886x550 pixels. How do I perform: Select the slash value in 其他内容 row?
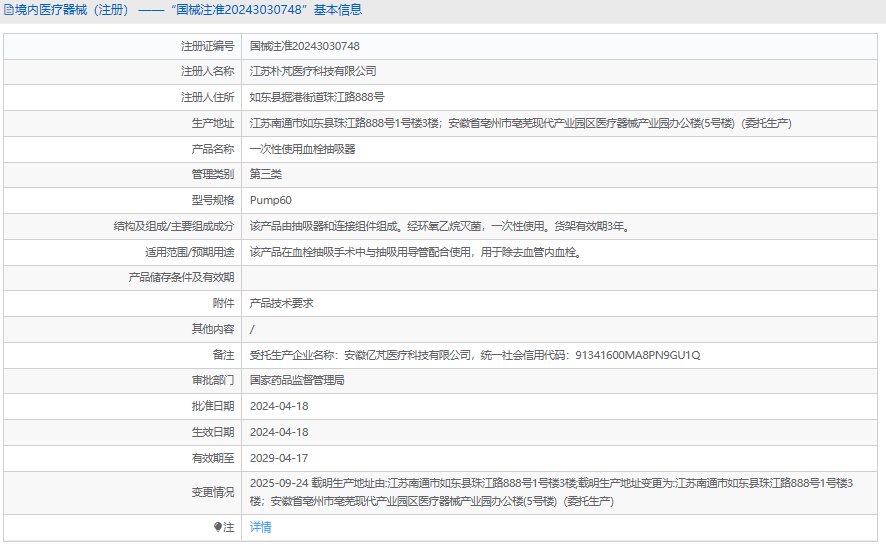tap(252, 329)
